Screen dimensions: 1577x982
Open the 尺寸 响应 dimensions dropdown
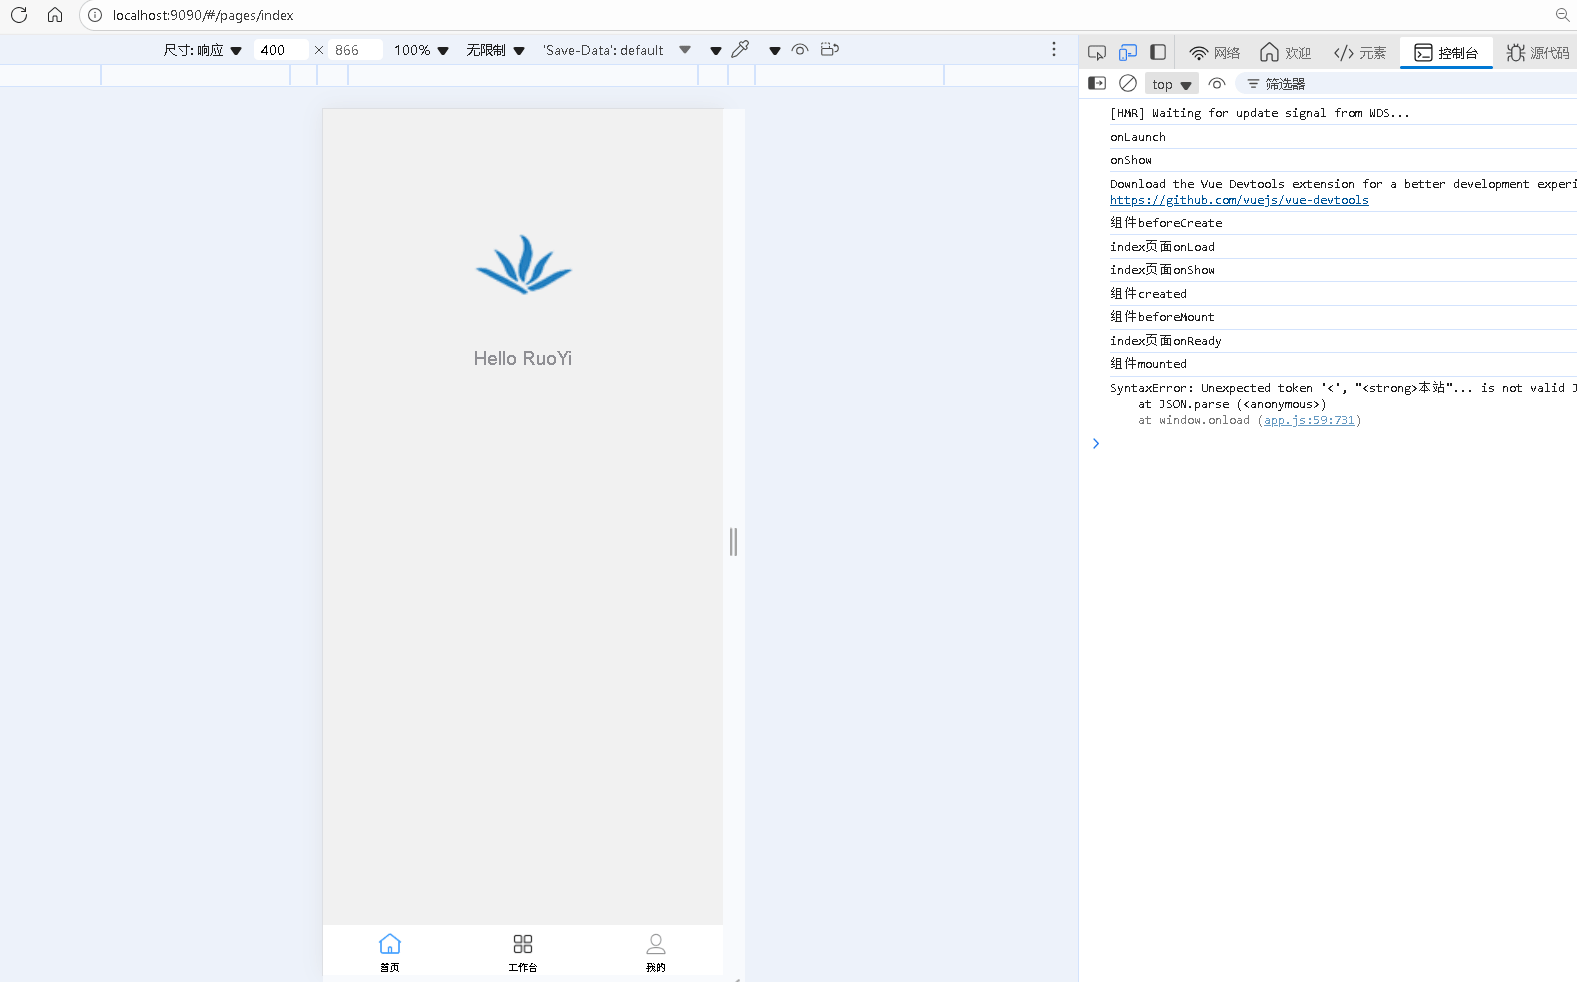tap(203, 50)
